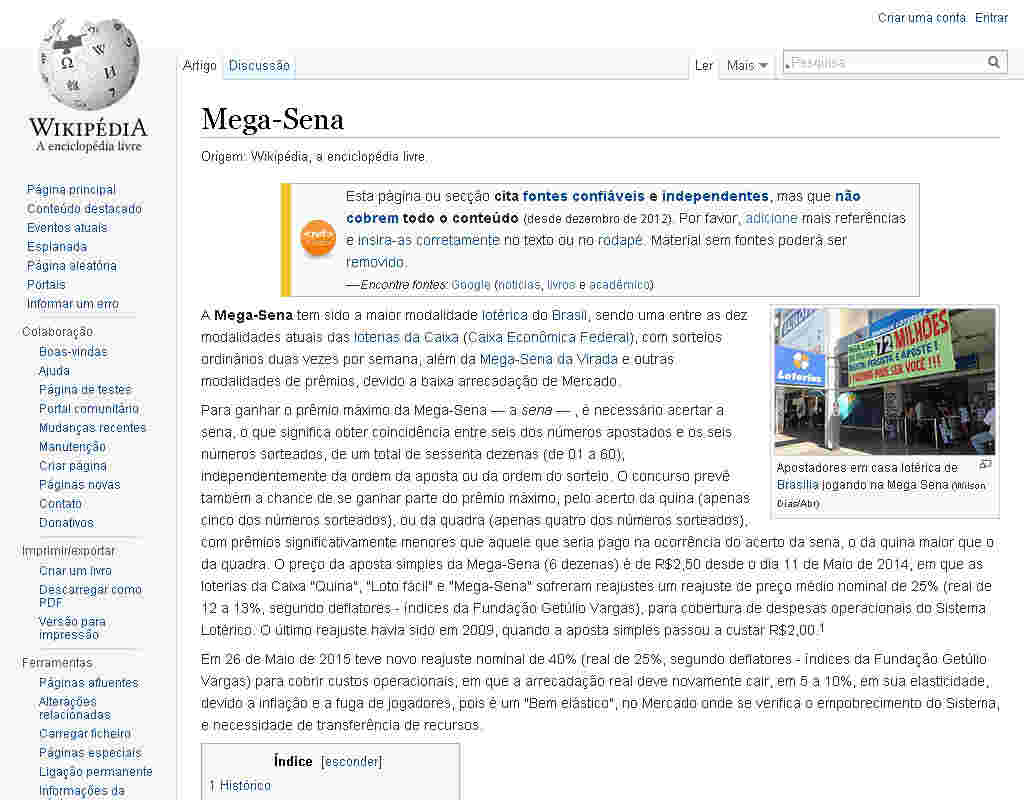Image resolution: width=1024 pixels, height=800 pixels.
Task: Switch to the Discussão tab
Action: click(259, 65)
